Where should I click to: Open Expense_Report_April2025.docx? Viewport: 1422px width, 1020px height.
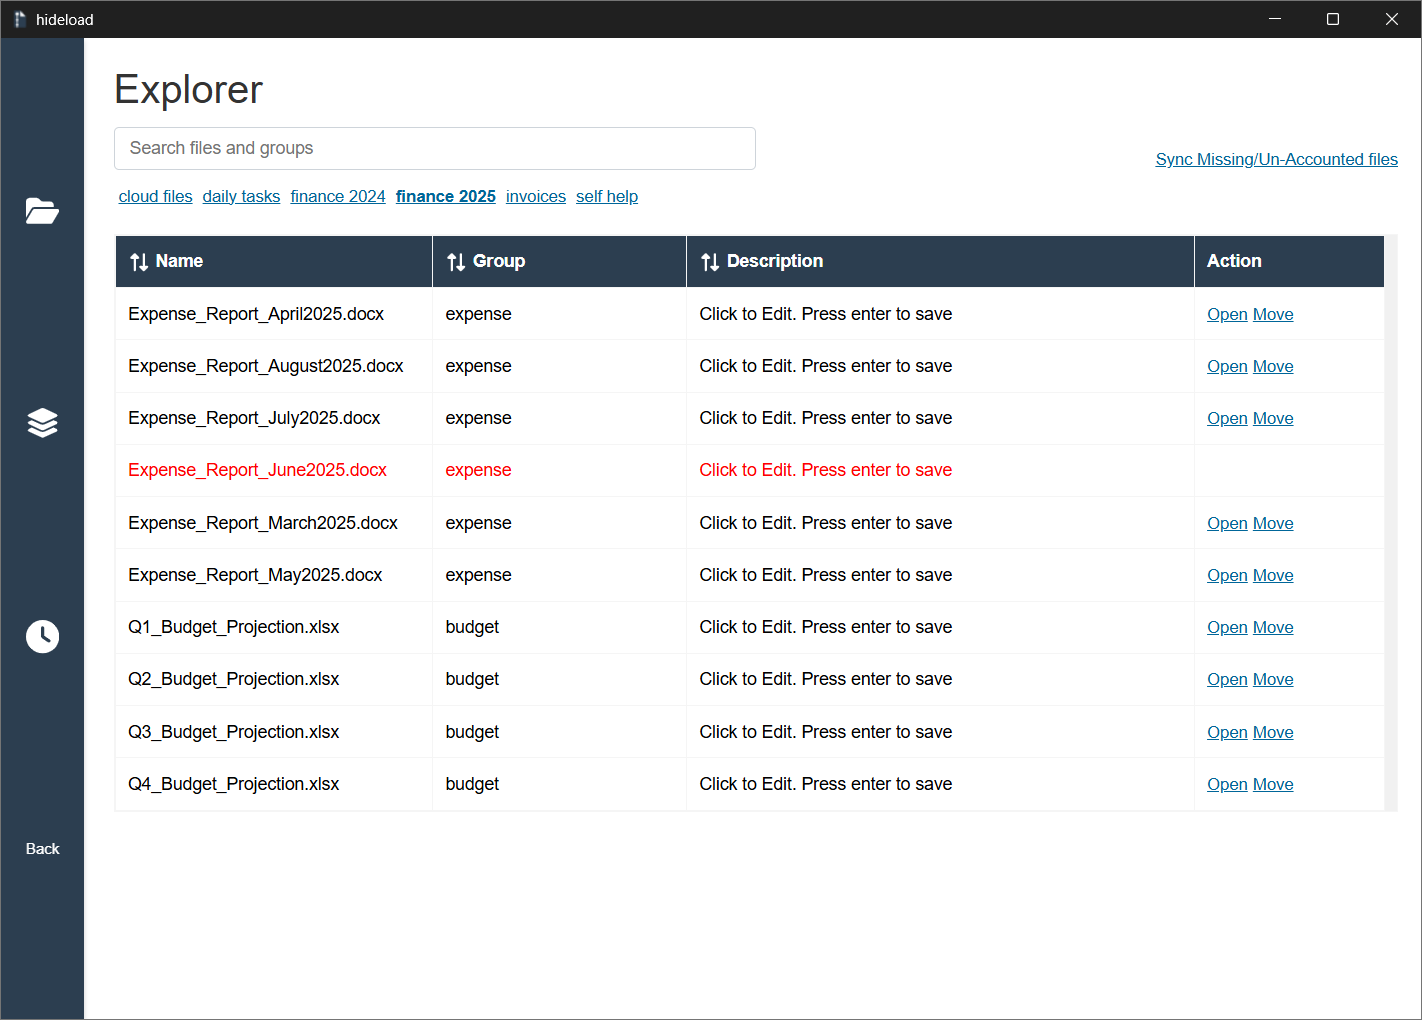coord(1226,315)
